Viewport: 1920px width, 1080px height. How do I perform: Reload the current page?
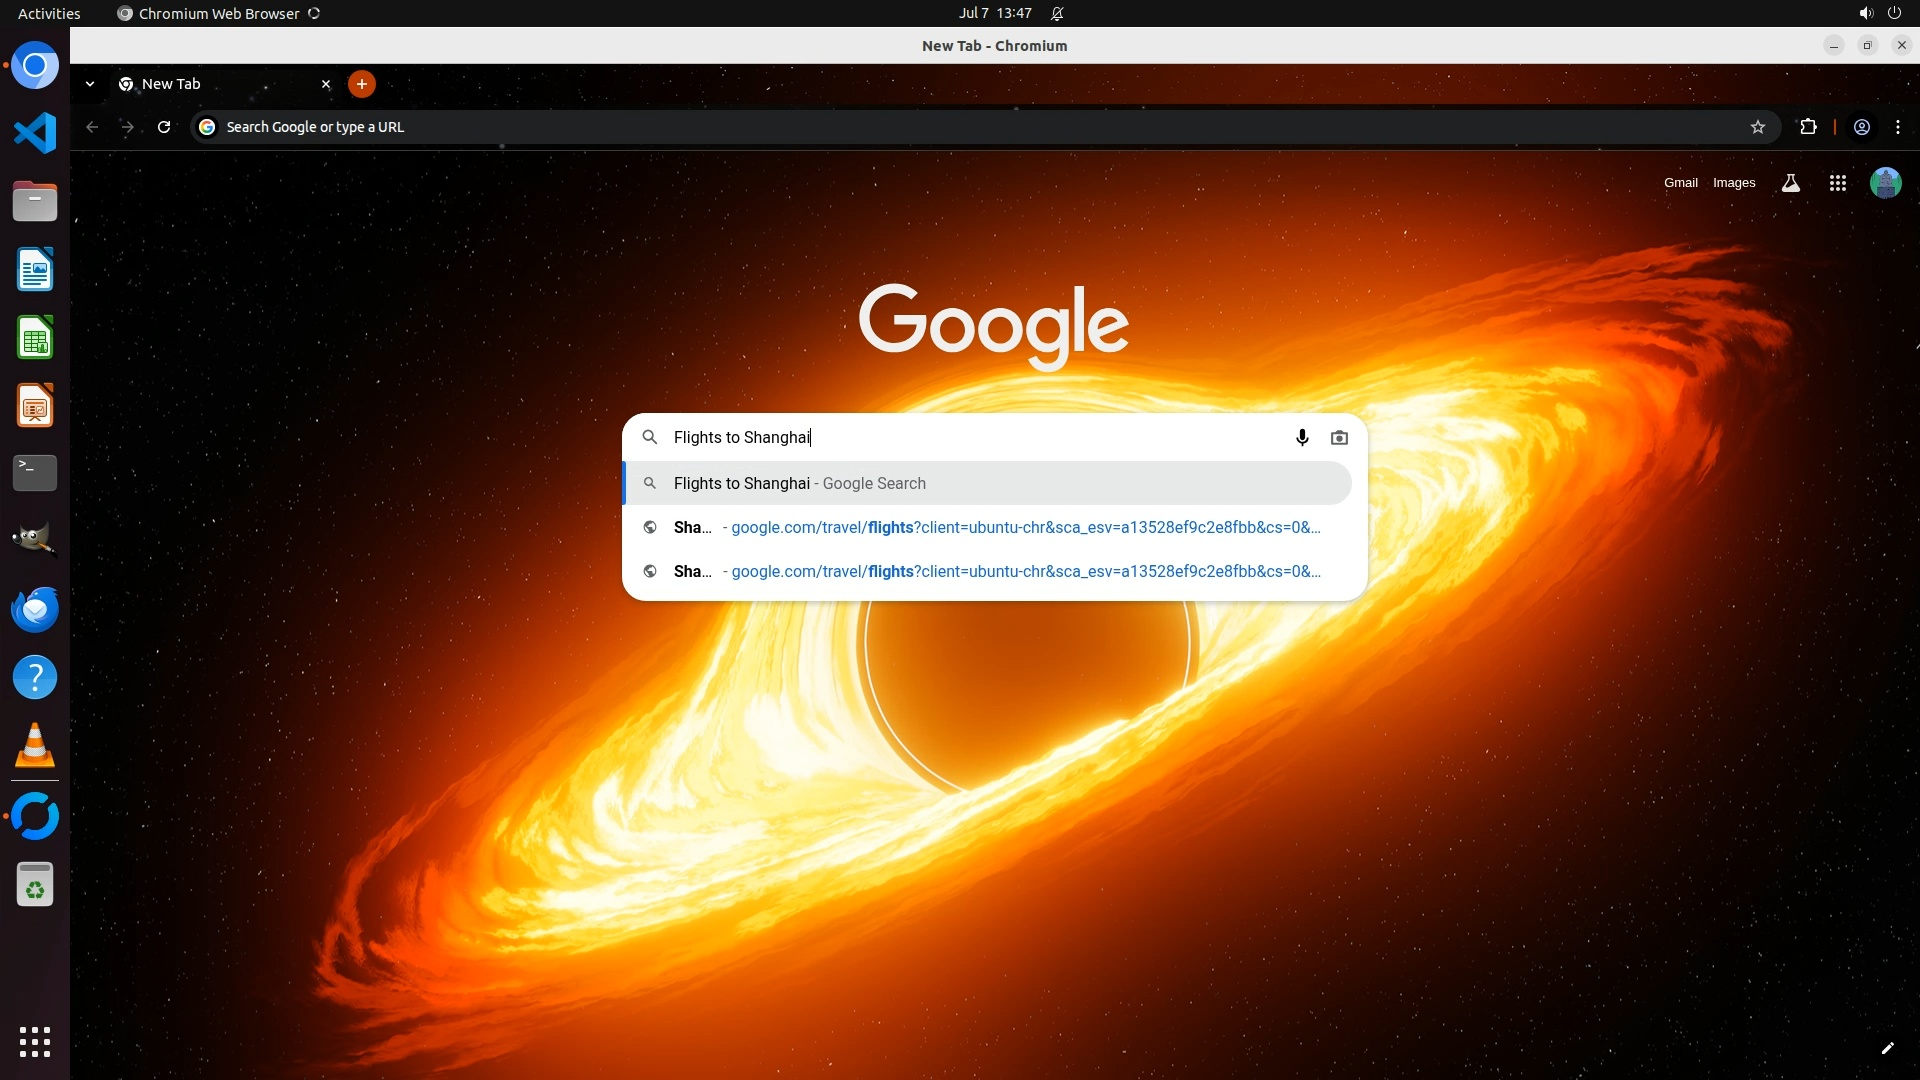[x=164, y=127]
